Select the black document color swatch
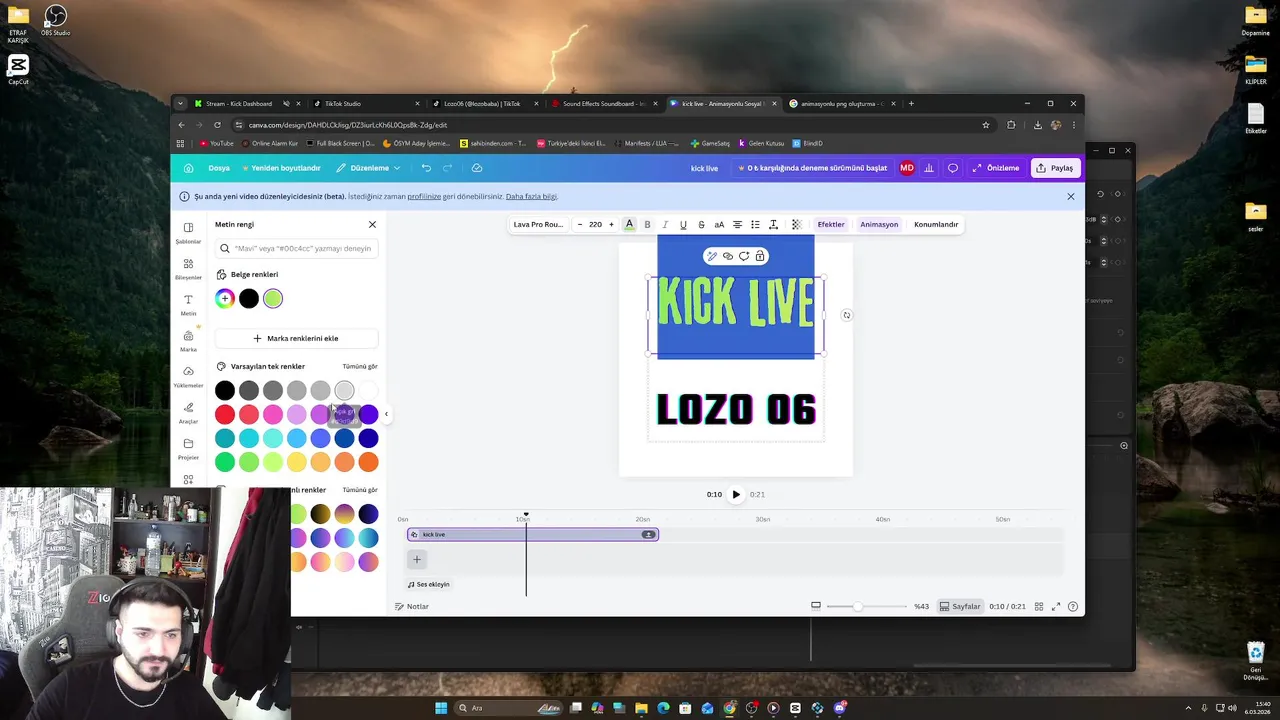Screen dimensions: 1280x720 point(249,298)
